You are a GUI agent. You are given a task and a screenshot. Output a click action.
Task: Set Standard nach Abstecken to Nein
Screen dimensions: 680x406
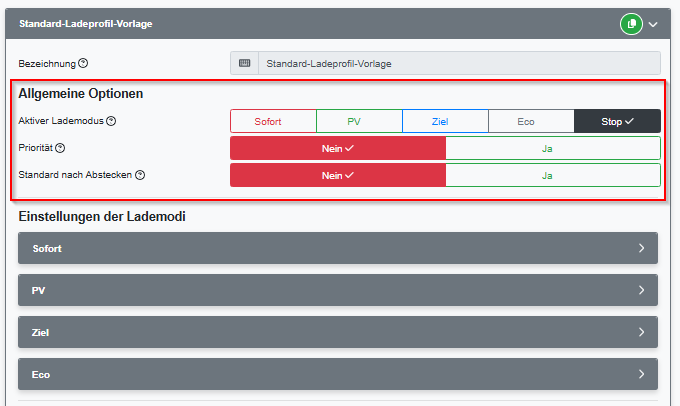coord(338,175)
